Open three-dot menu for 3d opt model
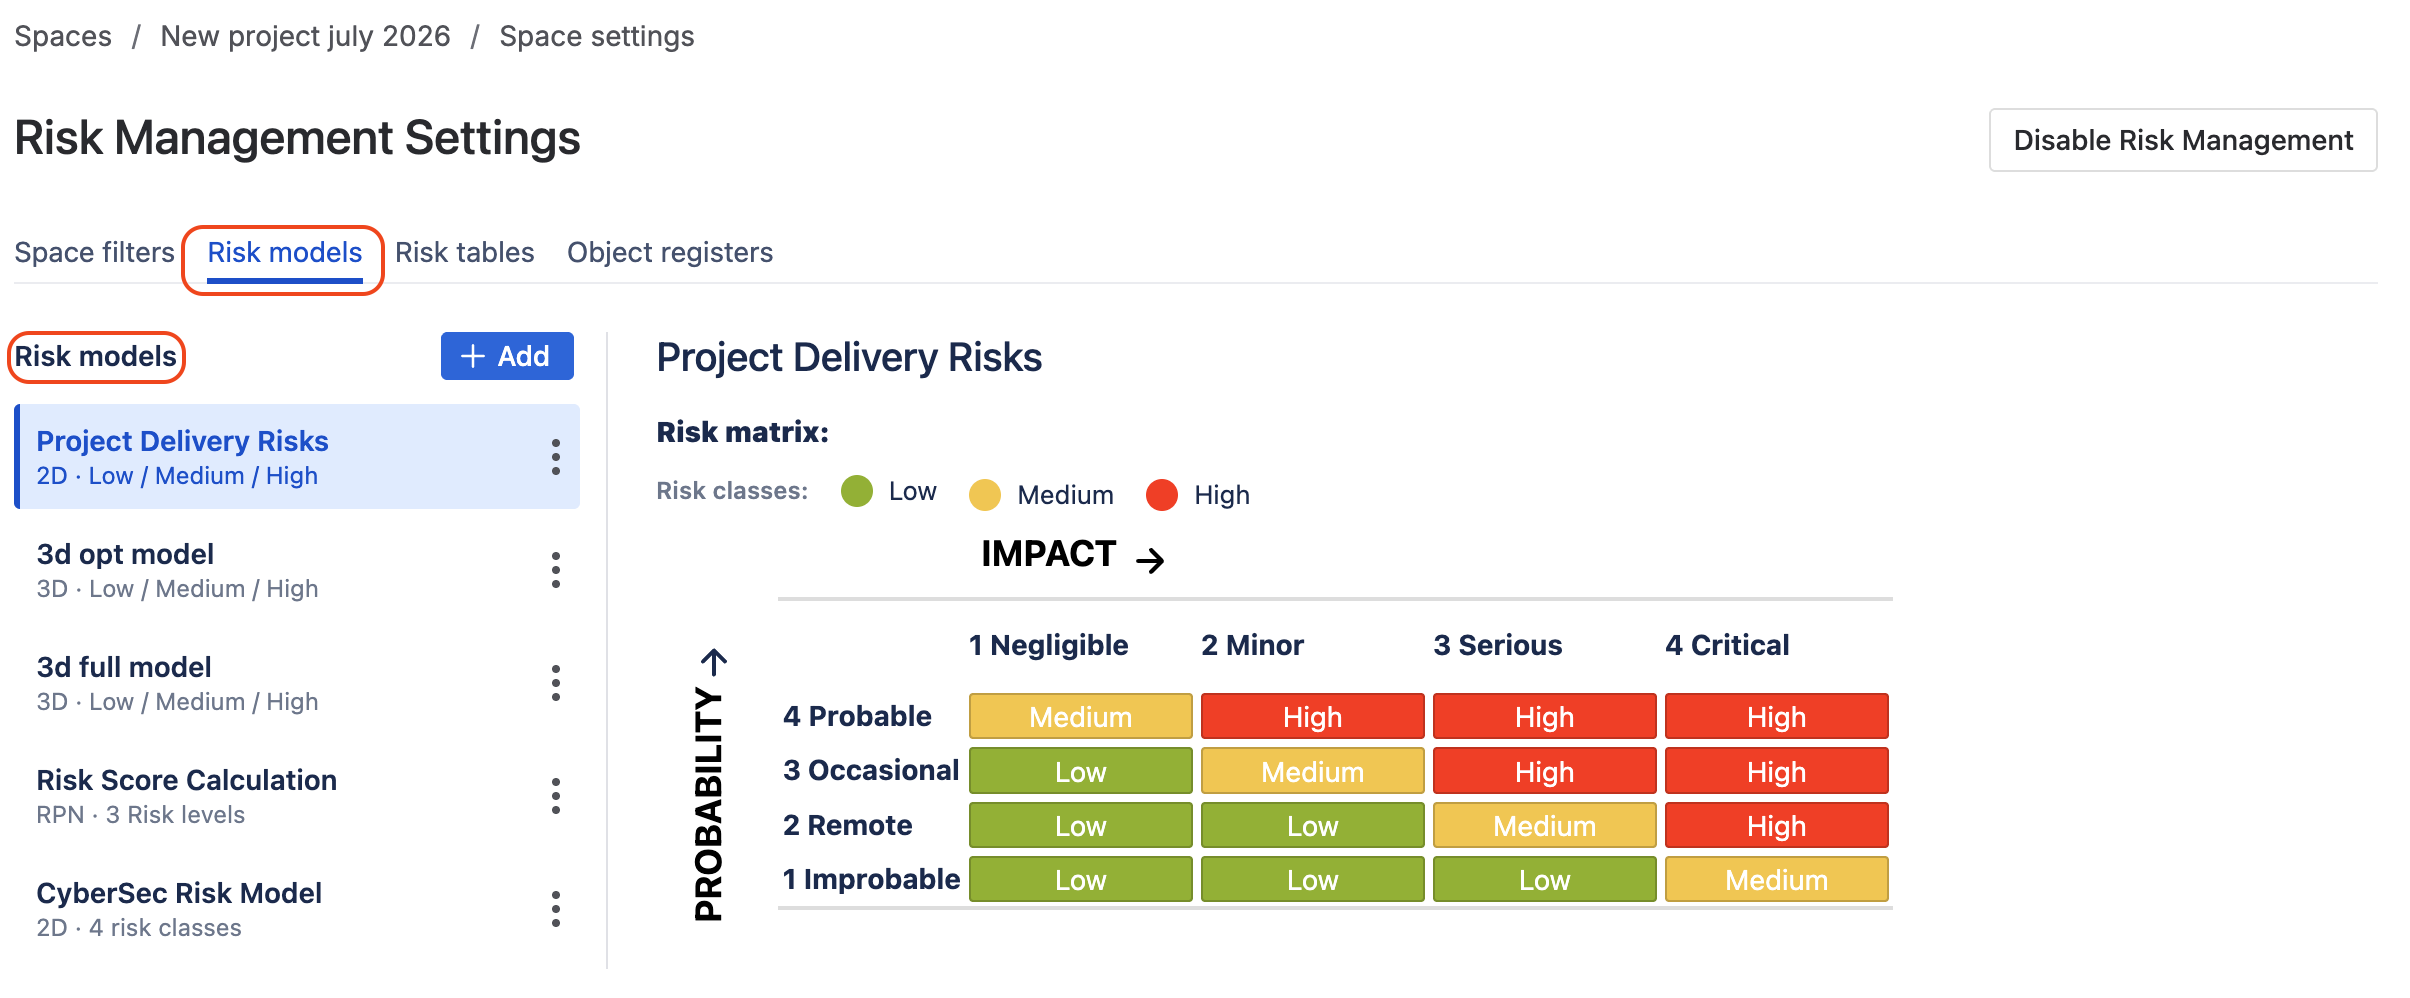The height and width of the screenshot is (998, 2410). 556,570
